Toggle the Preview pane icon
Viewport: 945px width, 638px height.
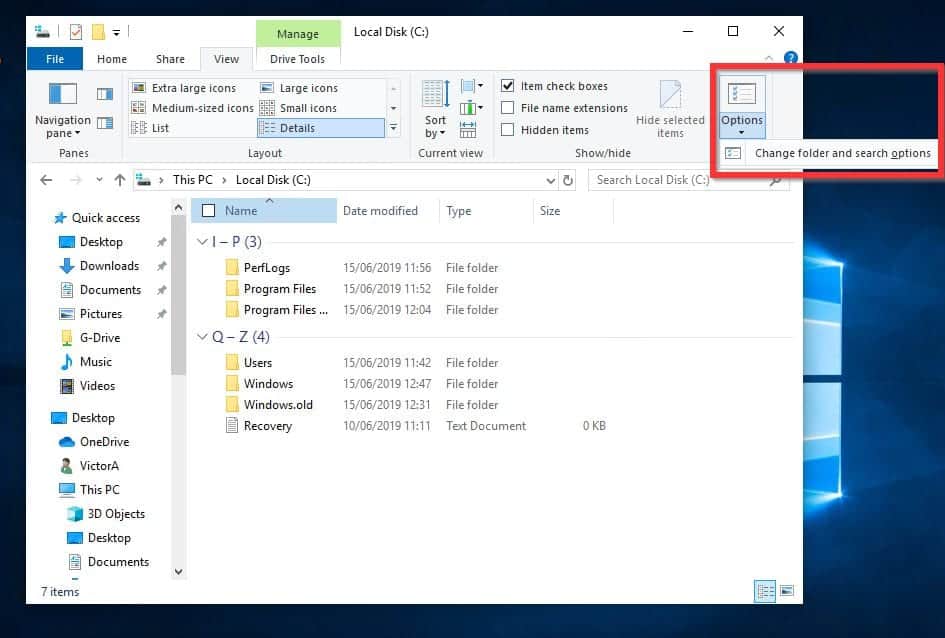(x=105, y=93)
